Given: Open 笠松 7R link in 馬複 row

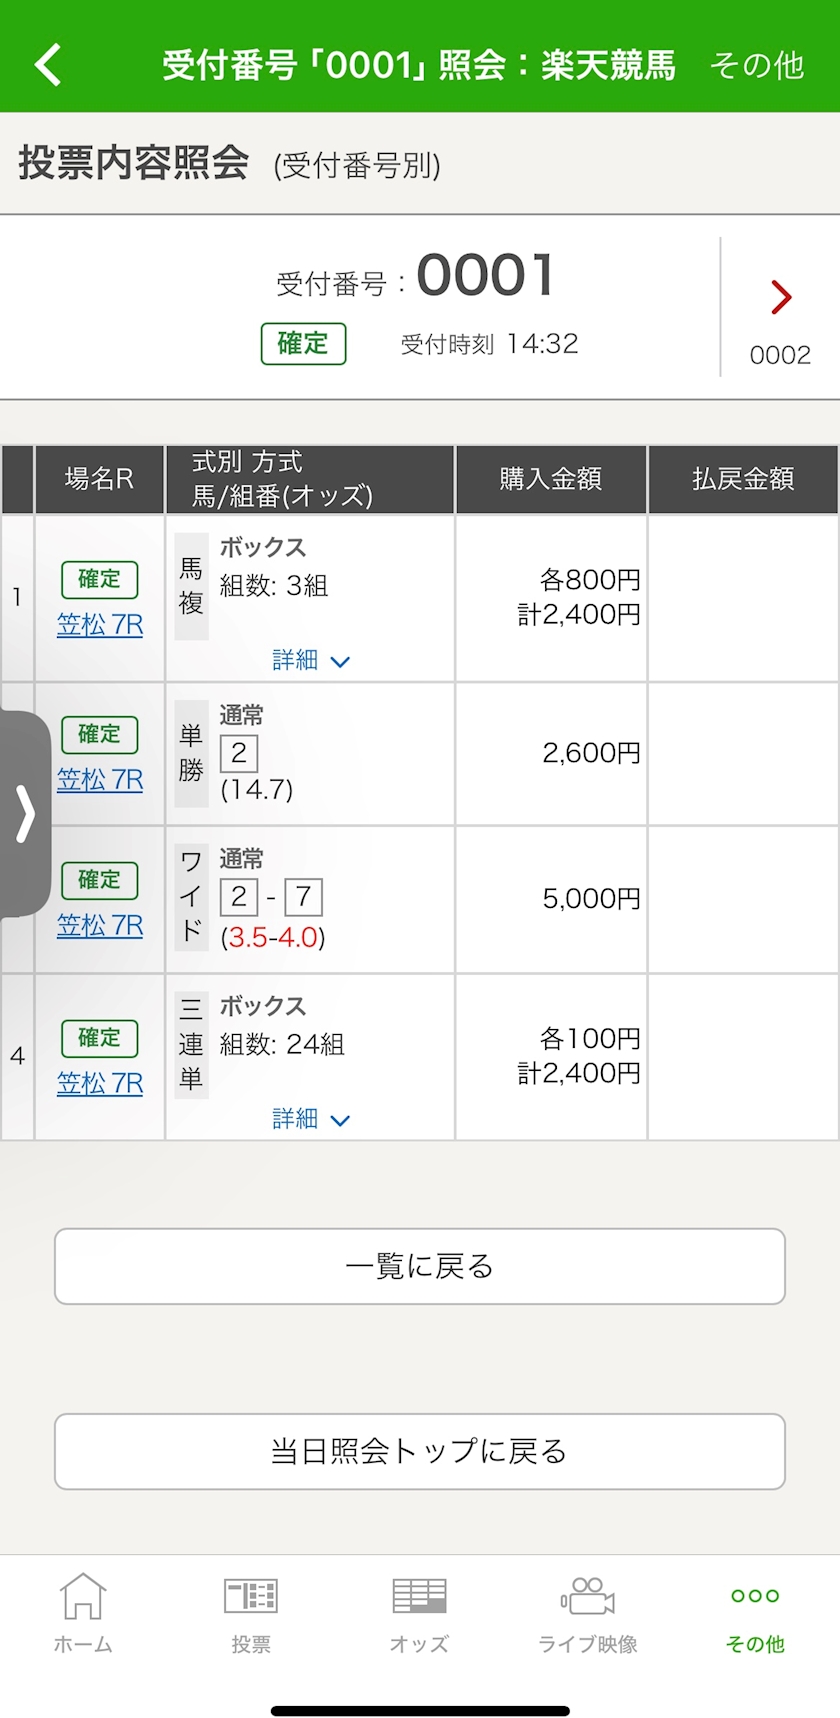Looking at the screenshot, I should pyautogui.click(x=100, y=625).
